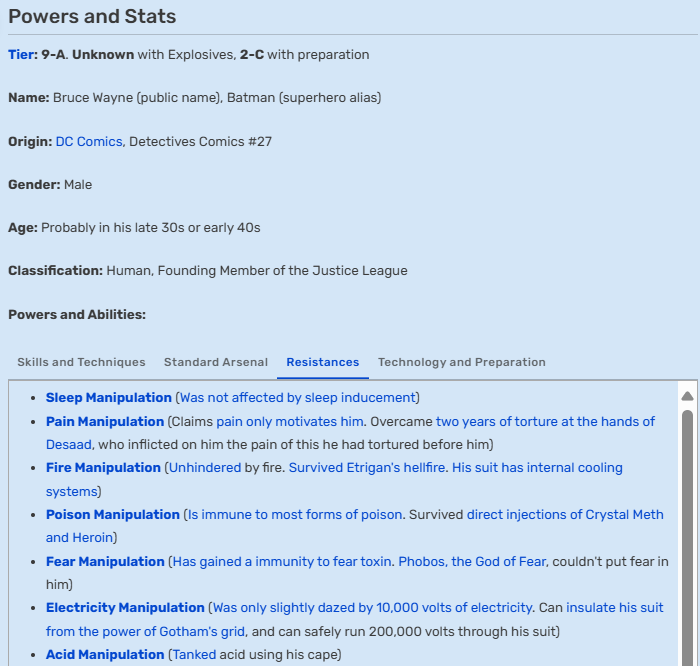
Task: Switch to Skills and Techniques tab
Action: click(x=81, y=362)
